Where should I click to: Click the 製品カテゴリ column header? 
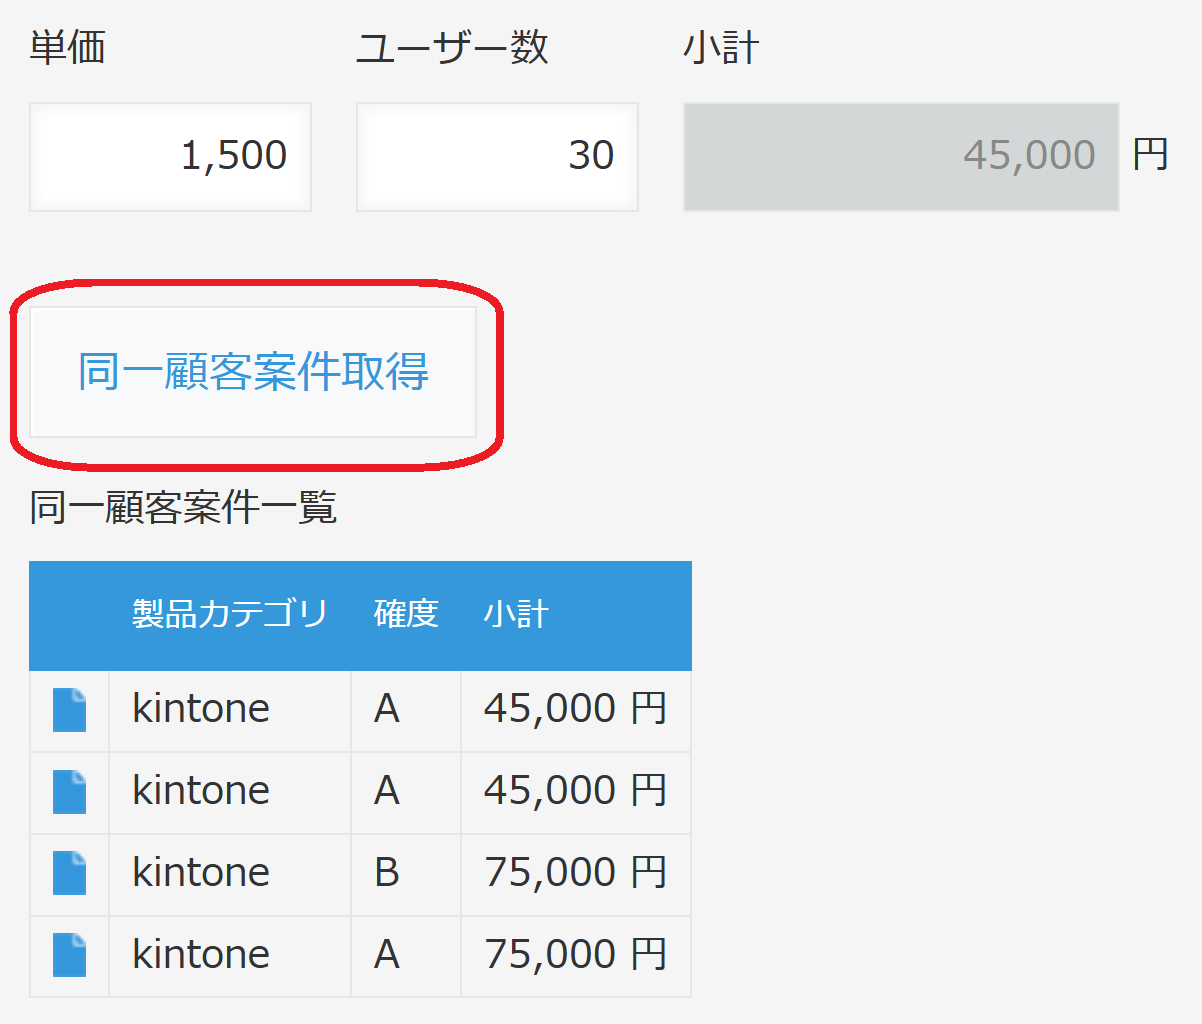(x=230, y=613)
